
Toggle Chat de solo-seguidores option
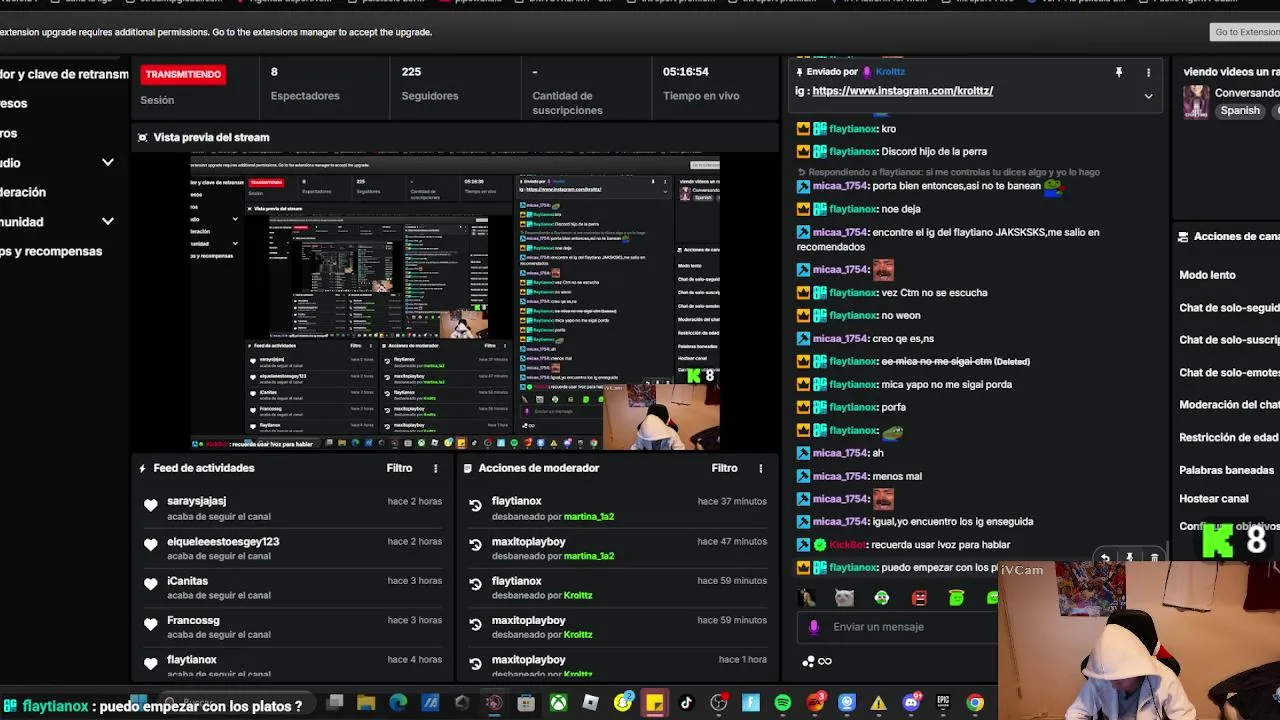pos(1229,308)
